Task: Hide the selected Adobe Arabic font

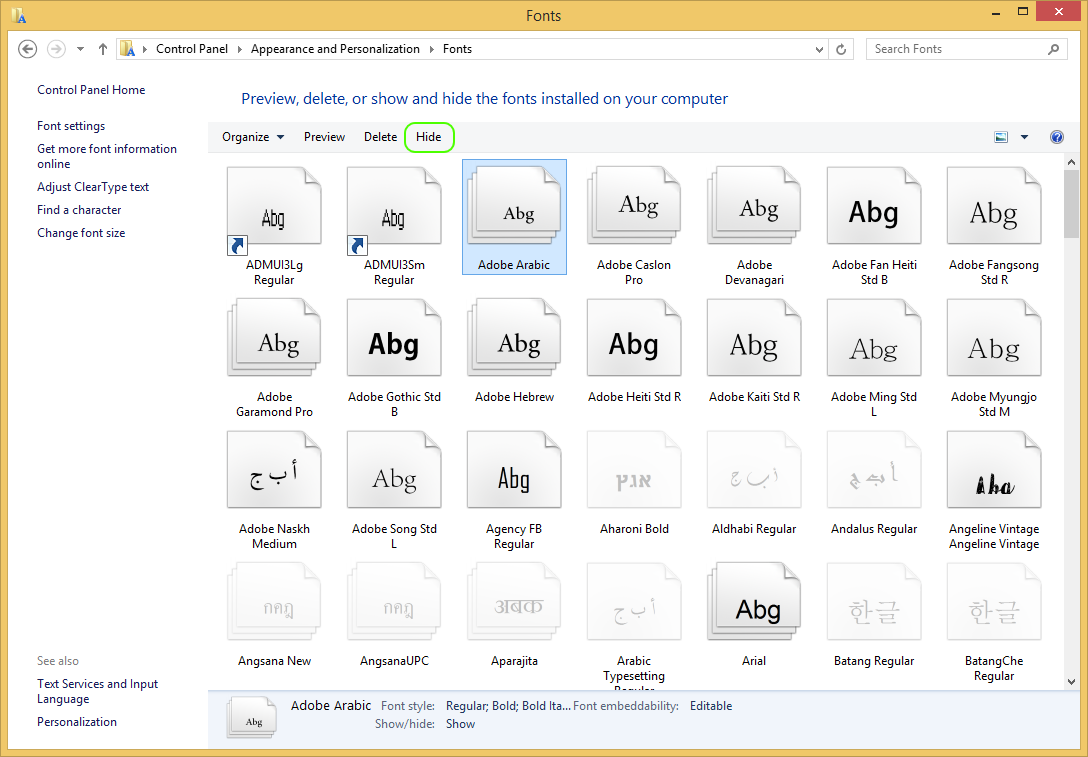Action: pyautogui.click(x=429, y=137)
